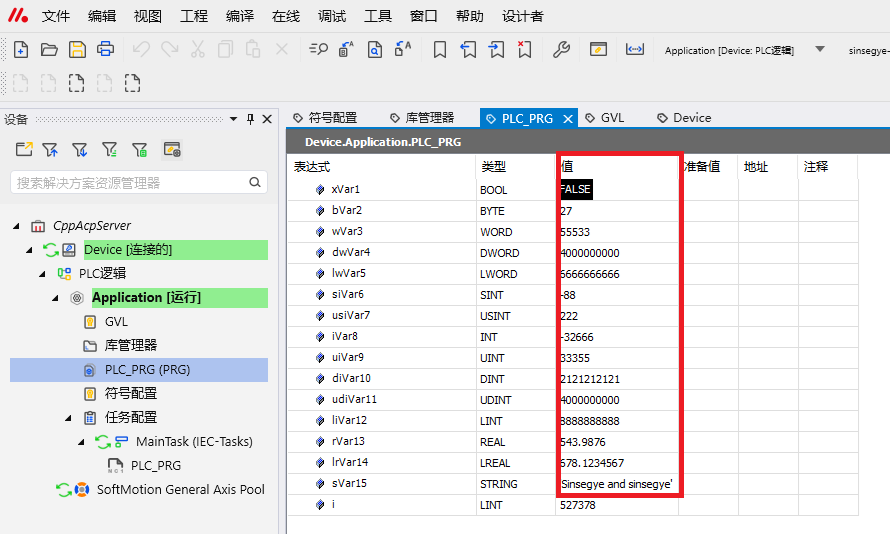This screenshot has width=890, height=534.
Task: Click the devices panel options icon with gear
Action: pos(172,149)
